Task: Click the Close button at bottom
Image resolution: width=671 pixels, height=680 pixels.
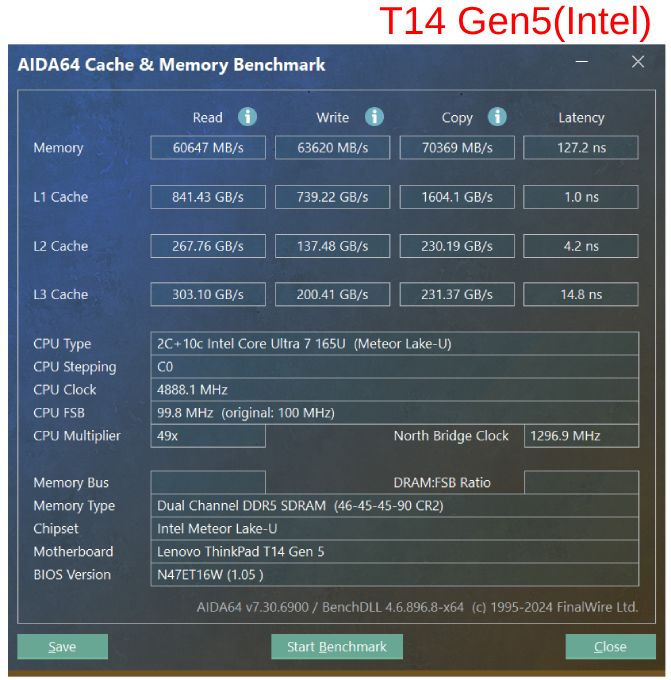Action: point(610,647)
